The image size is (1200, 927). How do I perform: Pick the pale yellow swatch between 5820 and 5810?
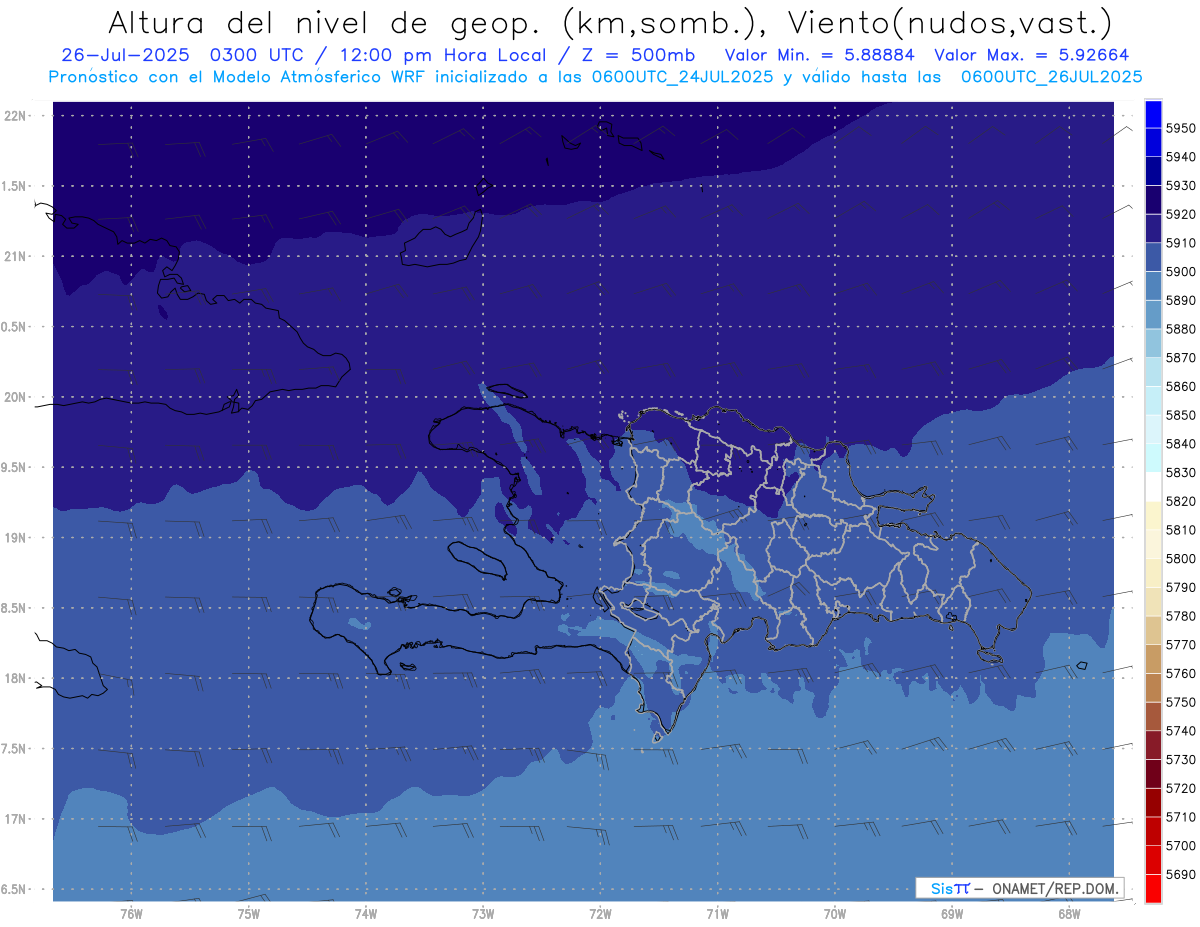pyautogui.click(x=1153, y=515)
